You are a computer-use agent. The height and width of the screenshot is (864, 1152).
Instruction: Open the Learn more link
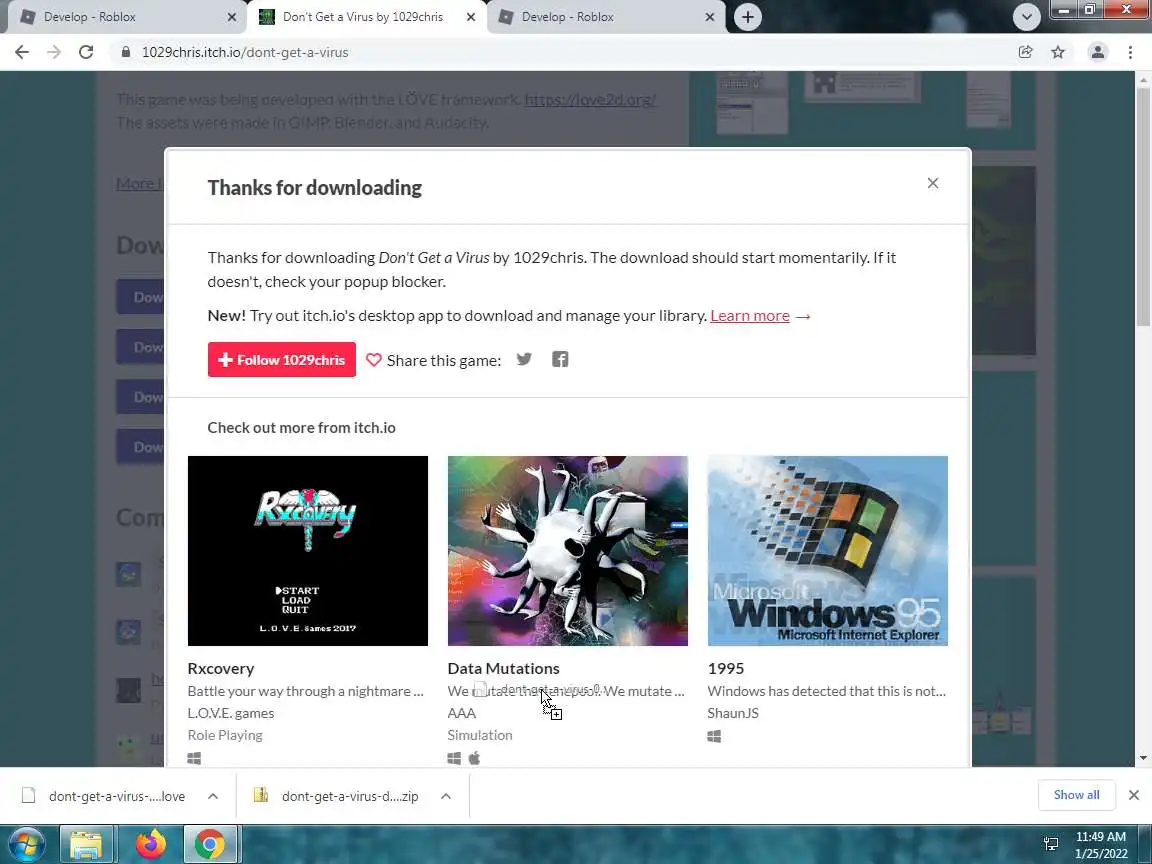(x=749, y=316)
